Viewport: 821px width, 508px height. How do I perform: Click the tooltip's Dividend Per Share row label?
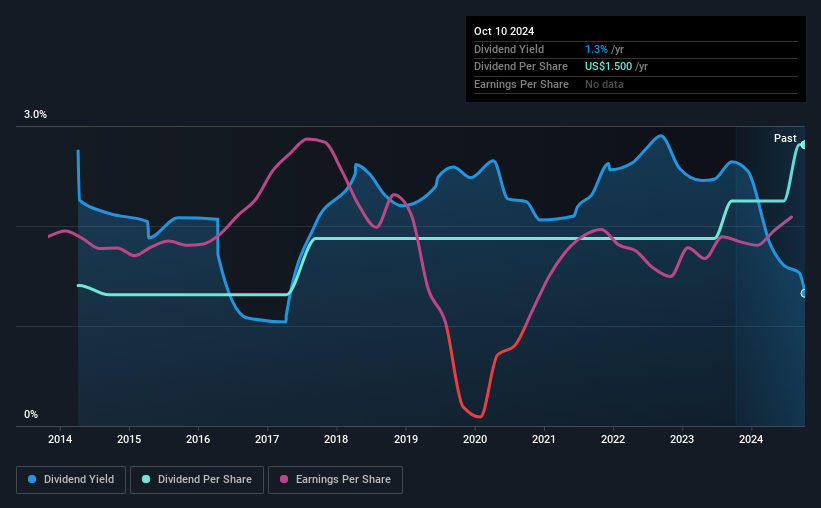click(x=520, y=67)
